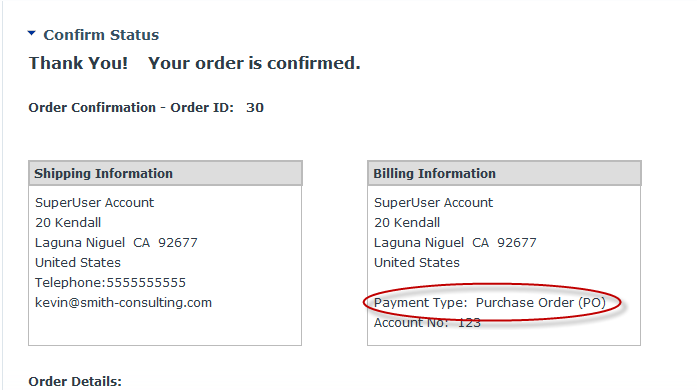The width and height of the screenshot is (697, 390).
Task: Click billing country United States
Action: (417, 263)
